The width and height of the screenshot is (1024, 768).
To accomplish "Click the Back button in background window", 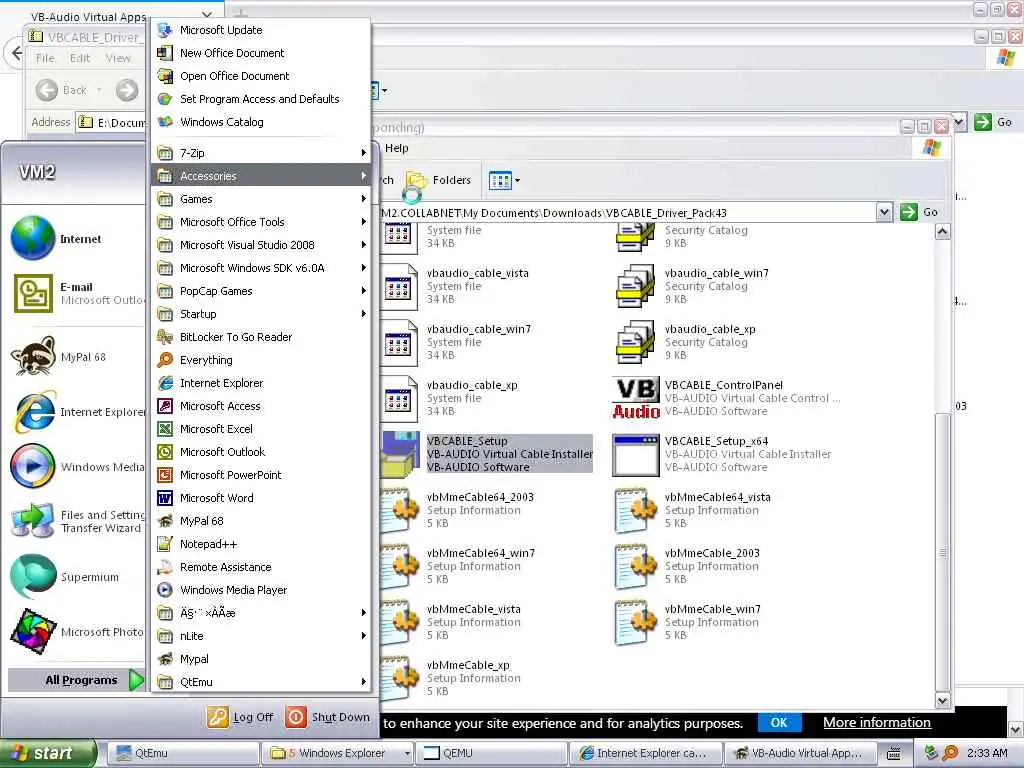I will pyautogui.click(x=61, y=90).
